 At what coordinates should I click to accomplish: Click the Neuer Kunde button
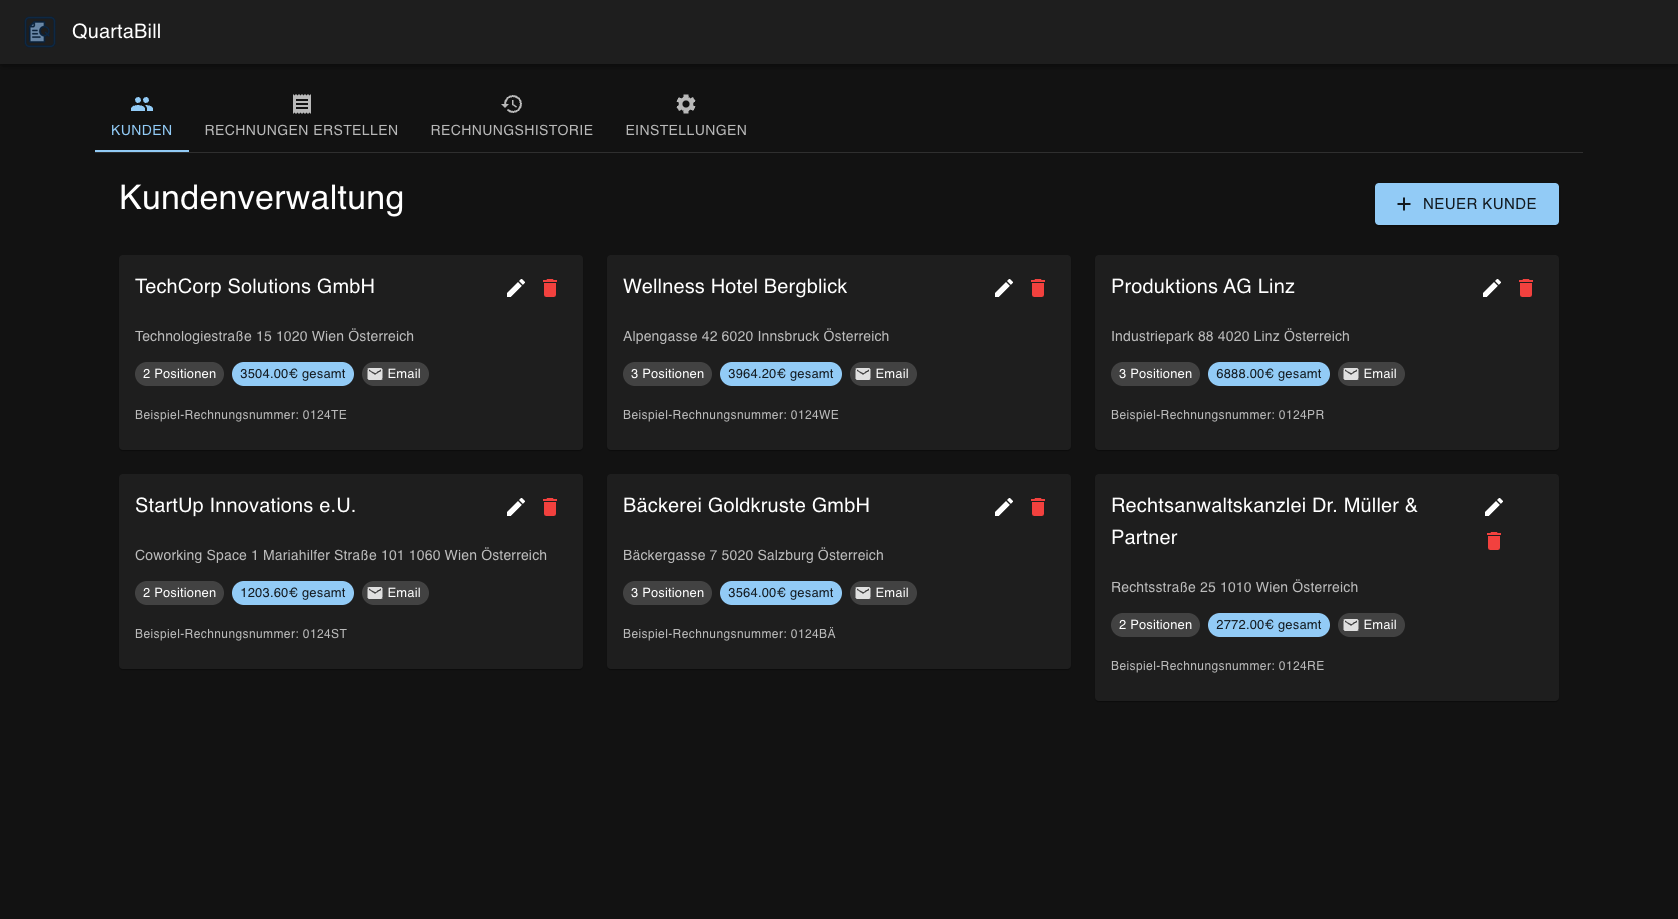click(1466, 203)
